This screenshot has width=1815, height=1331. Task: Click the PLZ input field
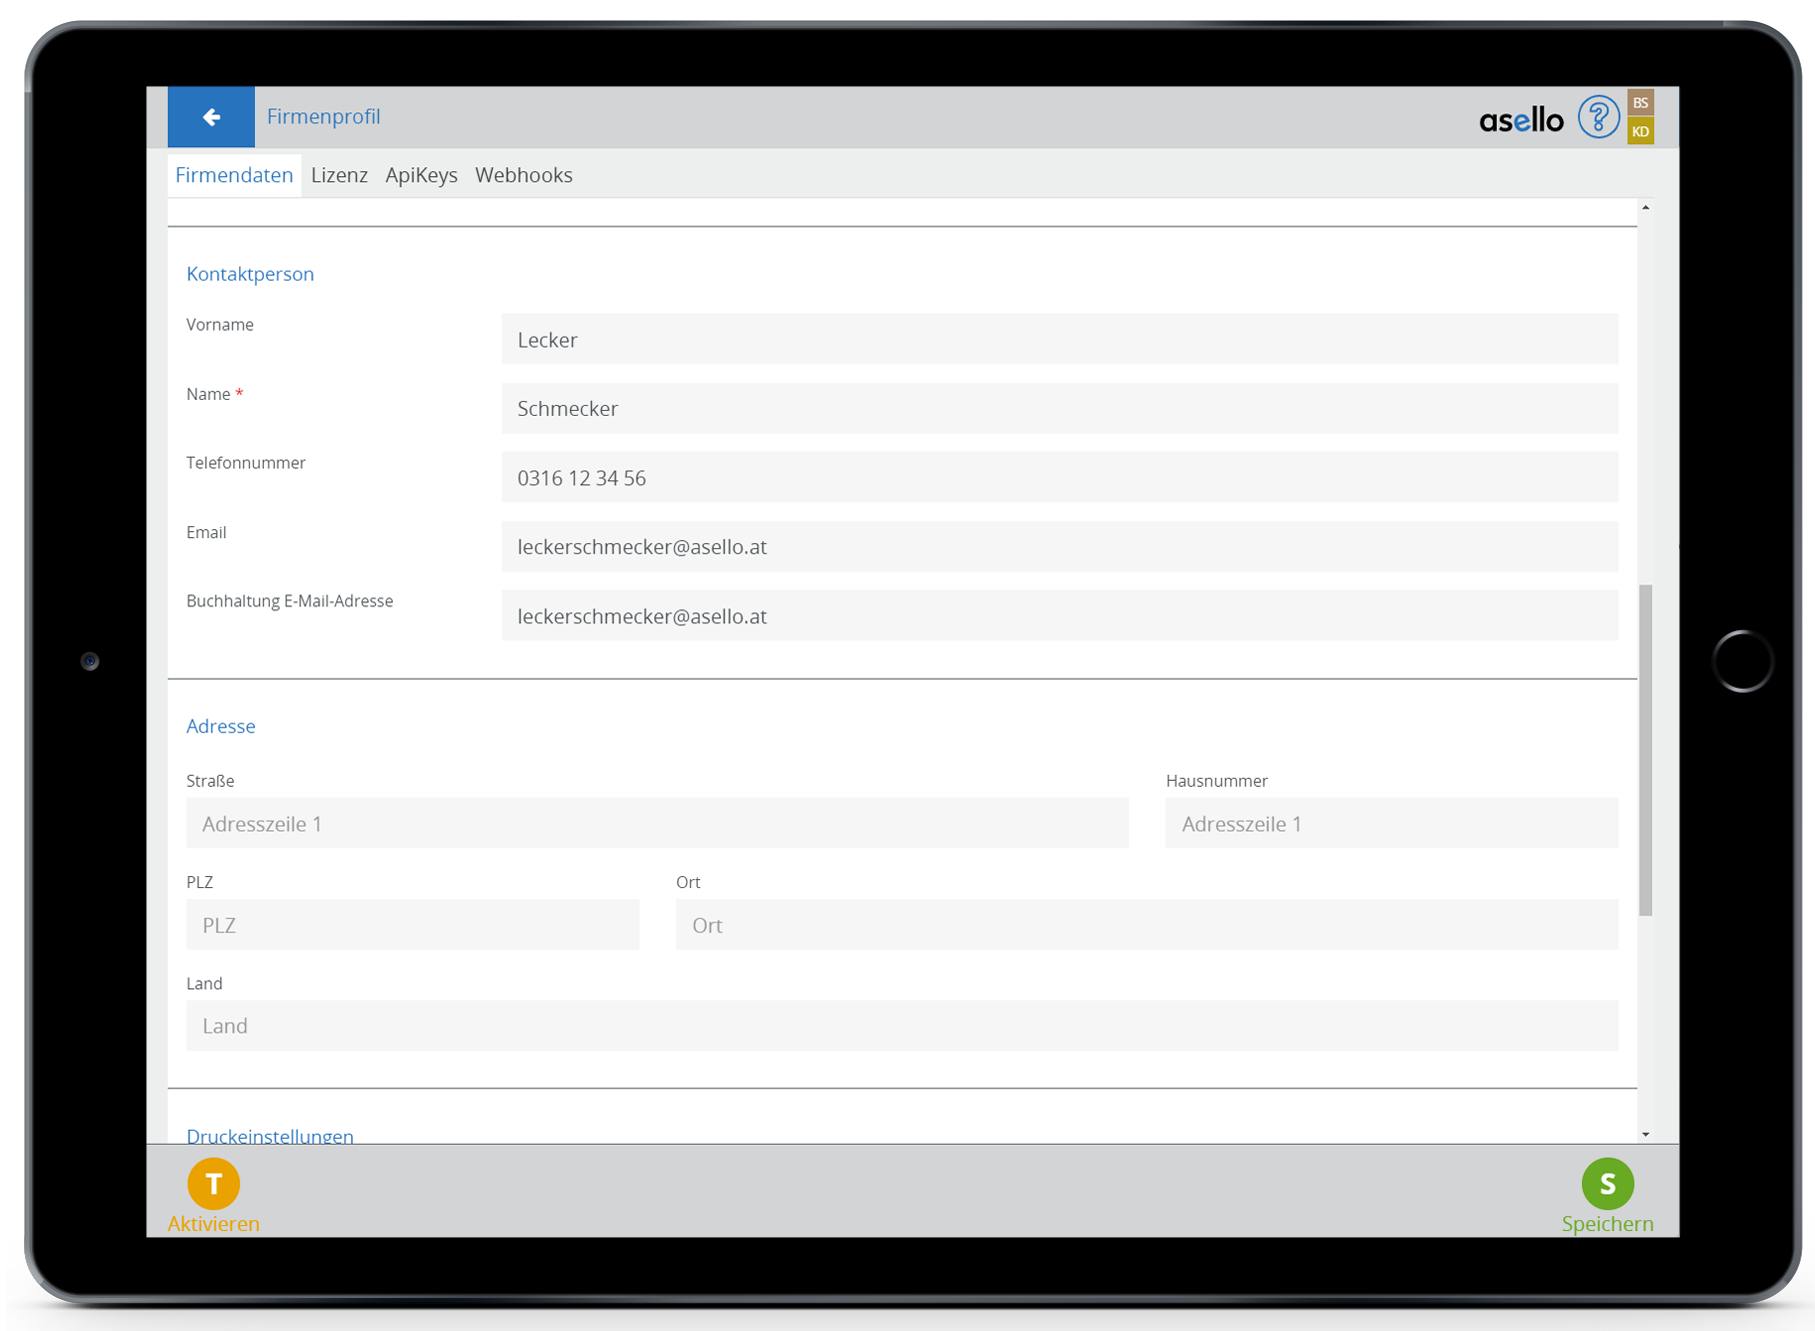[412, 925]
